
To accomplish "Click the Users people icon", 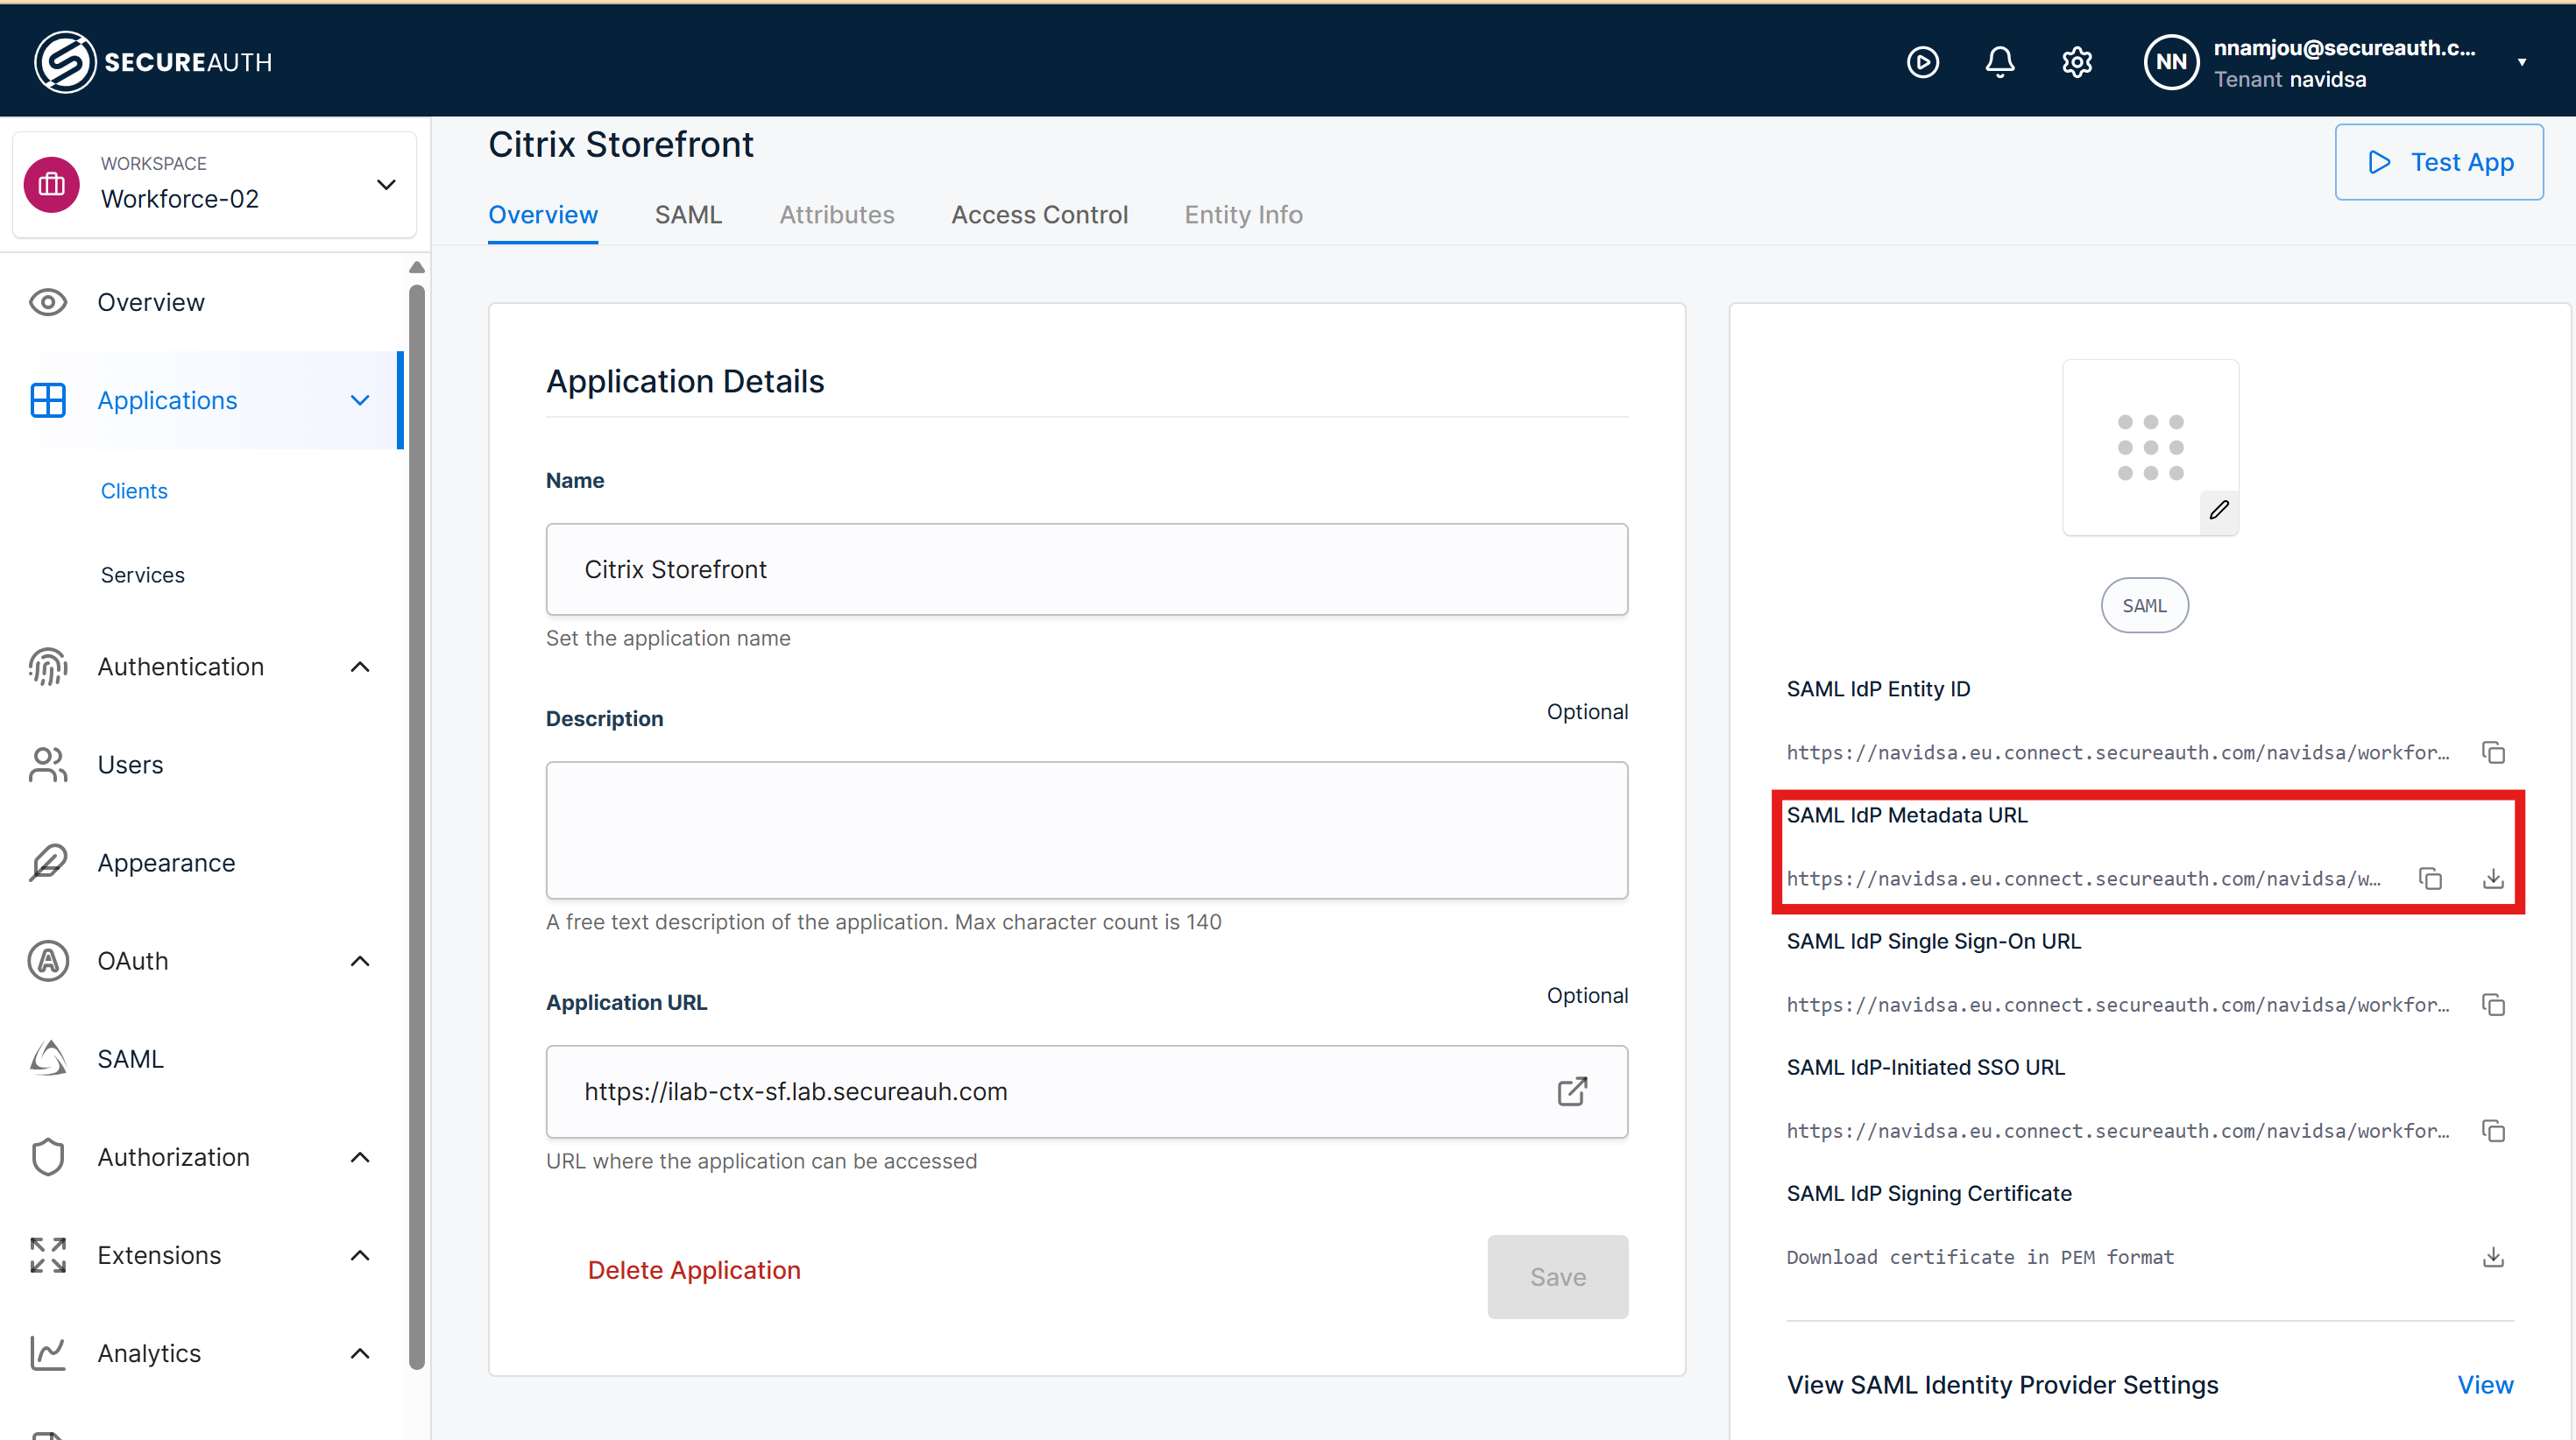I will pyautogui.click(x=48, y=765).
